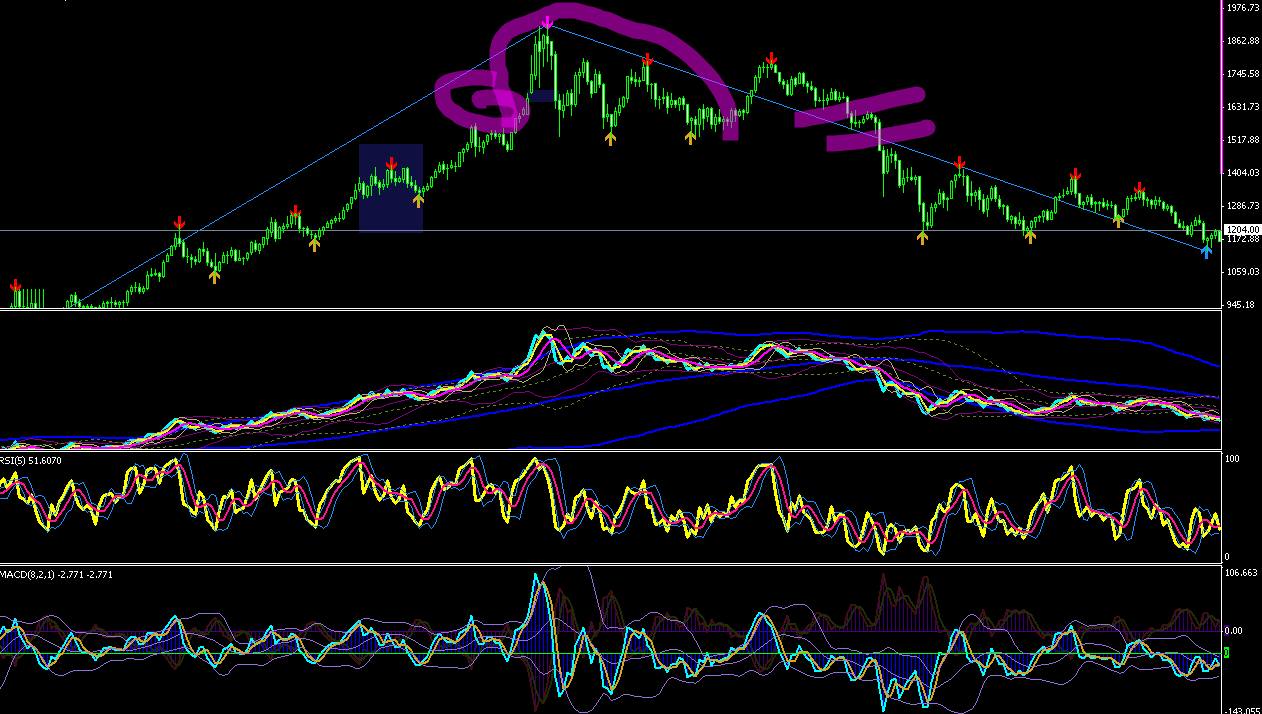This screenshot has height=714, width=1262.
Task: Click the last red down arrow before the chart end
Action: (x=1139, y=188)
